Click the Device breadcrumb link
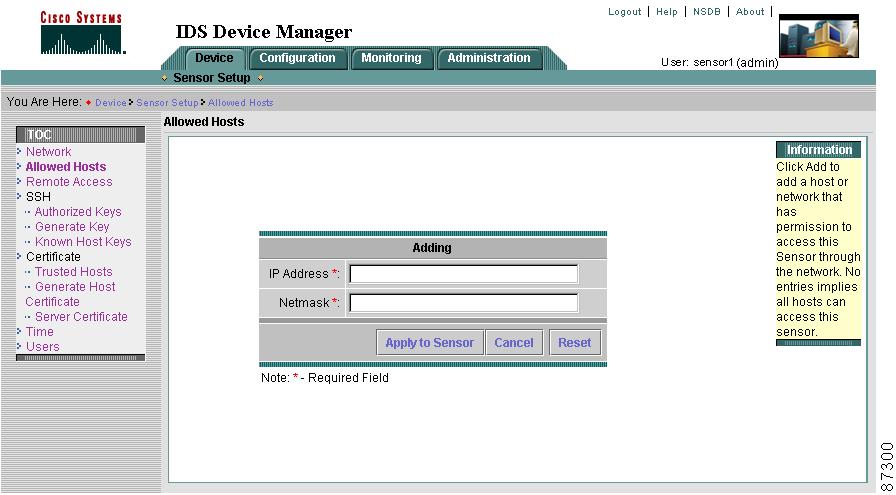Screen dimensions: 896x495 [111, 103]
